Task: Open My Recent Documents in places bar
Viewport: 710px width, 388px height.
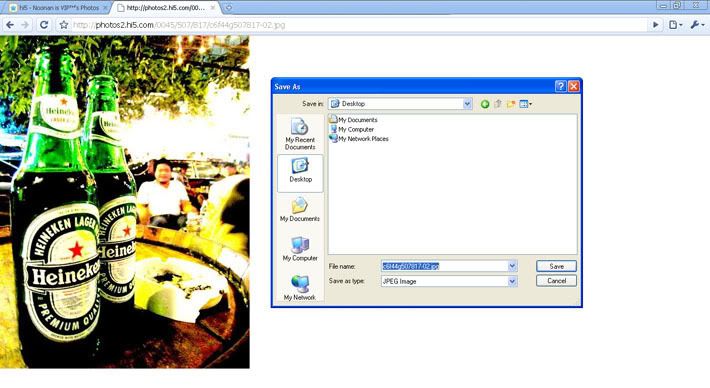Action: click(300, 134)
